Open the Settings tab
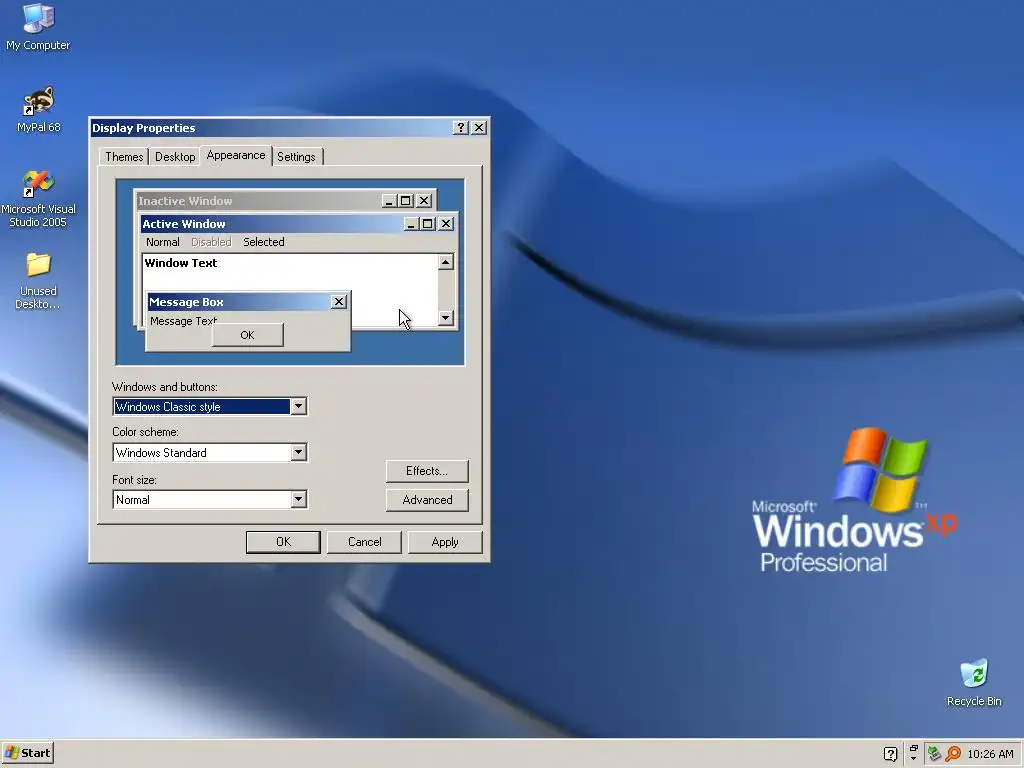 point(296,157)
